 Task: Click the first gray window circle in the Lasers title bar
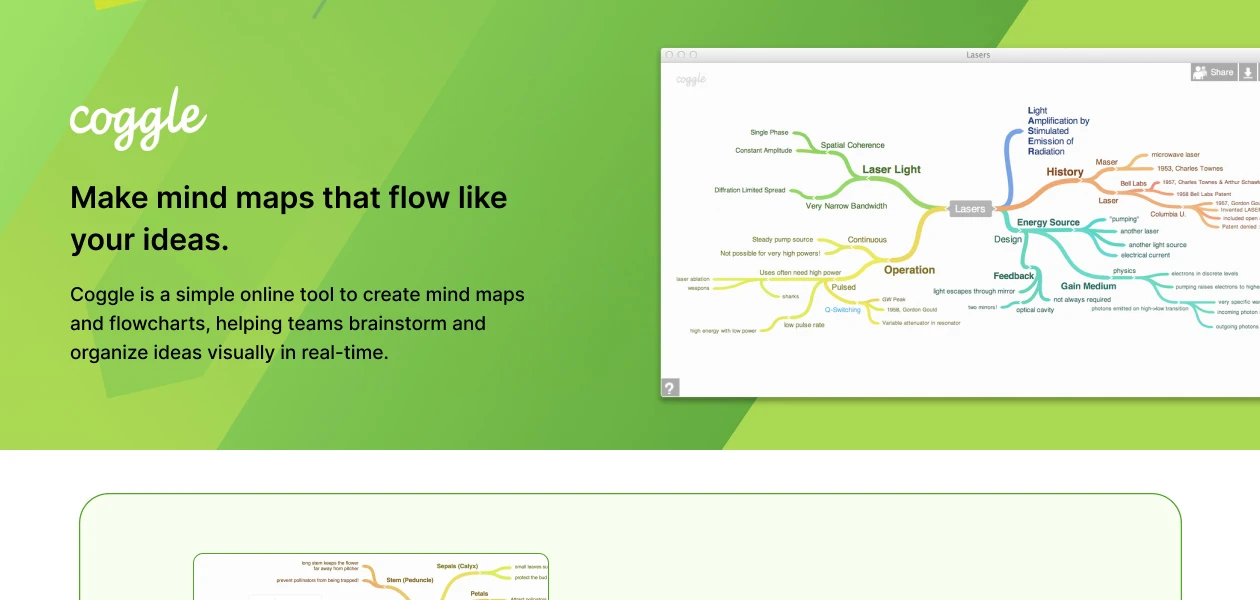click(x=669, y=55)
